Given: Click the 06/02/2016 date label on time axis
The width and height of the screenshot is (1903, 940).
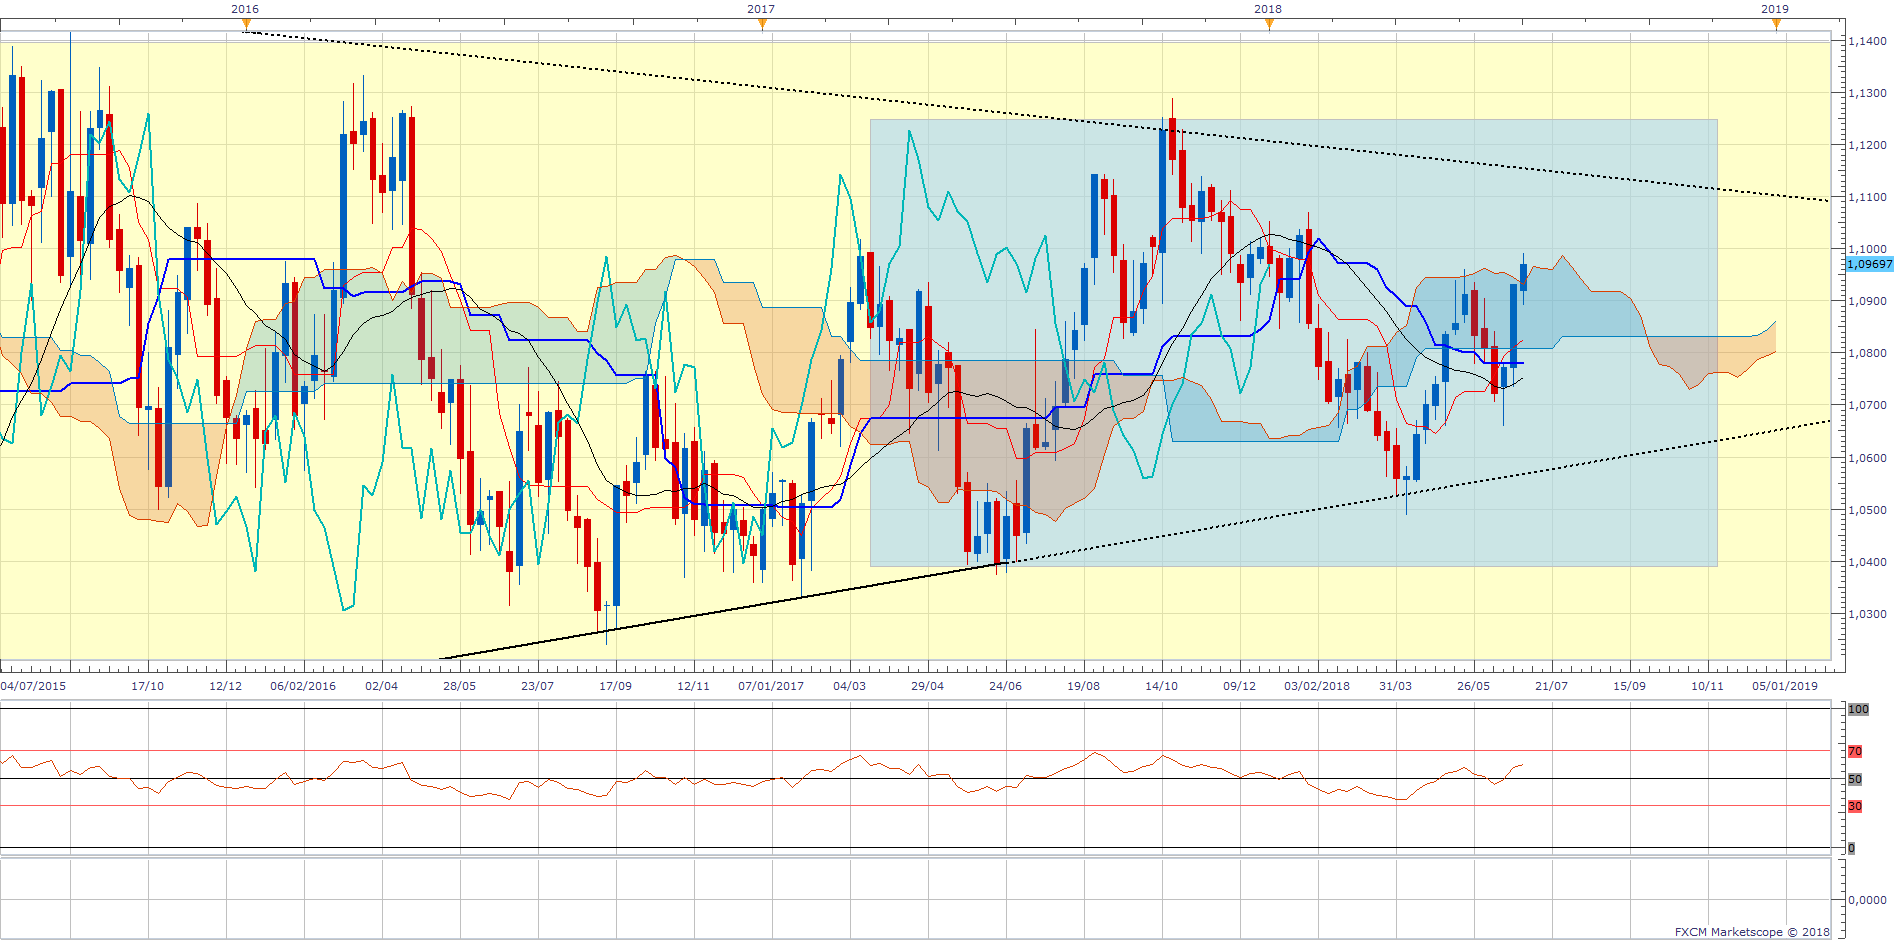Looking at the screenshot, I should pos(303,686).
